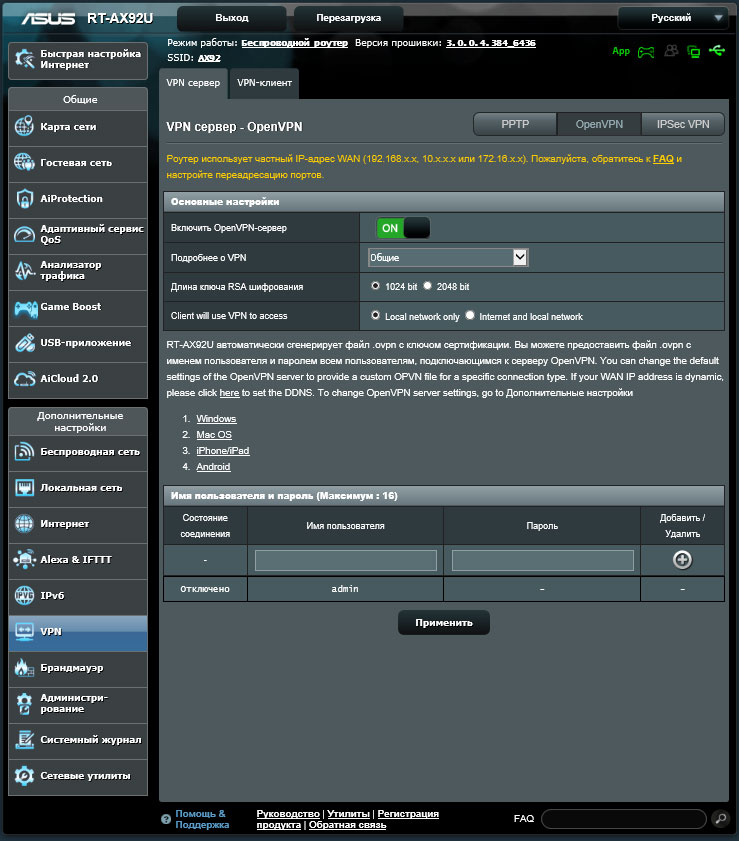Click the AX92 SSID link

coord(209,58)
